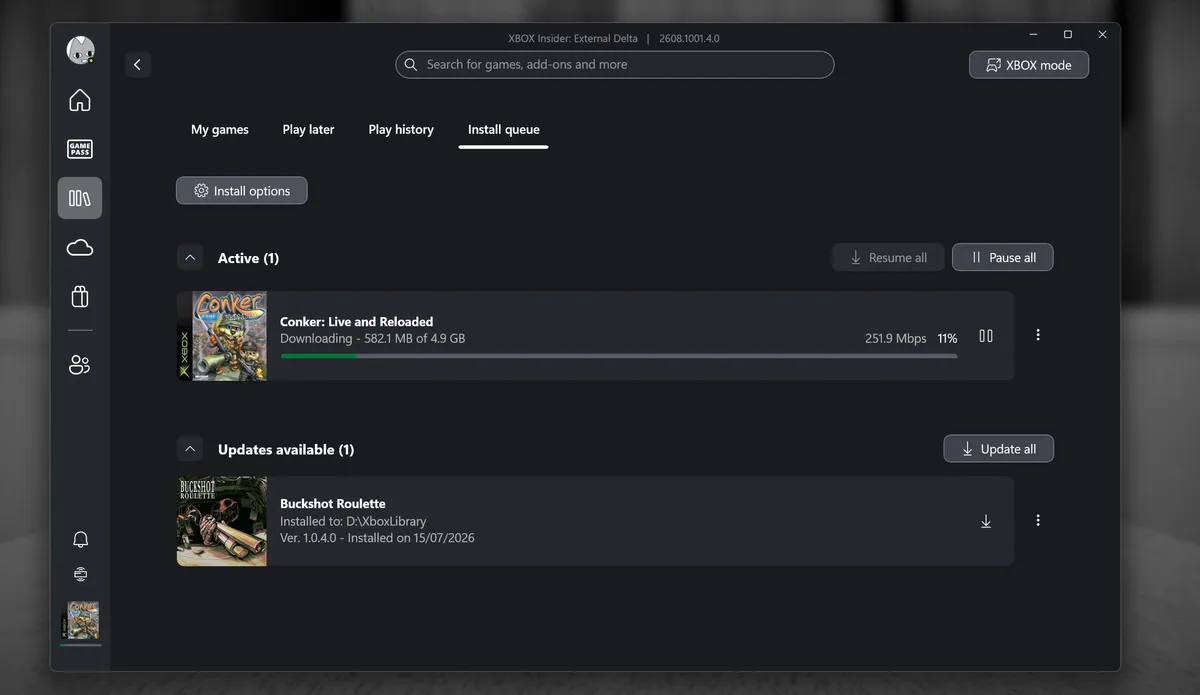Click the "251.9 Mbps" download speed
Image resolution: width=1200 pixels, height=695 pixels.
pyautogui.click(x=896, y=339)
